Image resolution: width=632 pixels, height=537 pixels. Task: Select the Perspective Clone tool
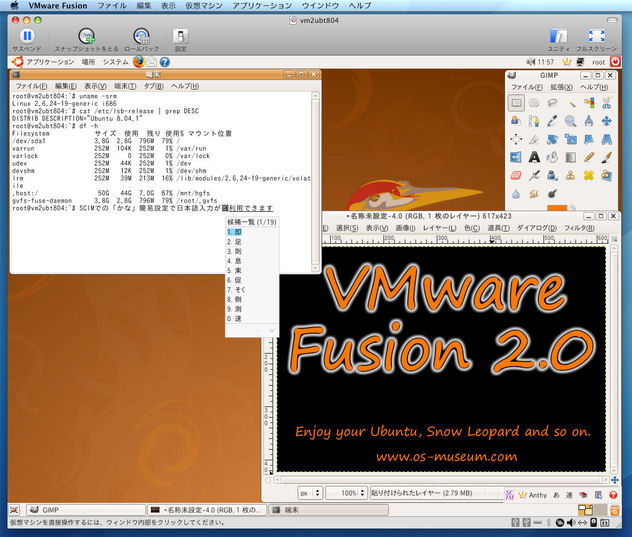tap(607, 175)
